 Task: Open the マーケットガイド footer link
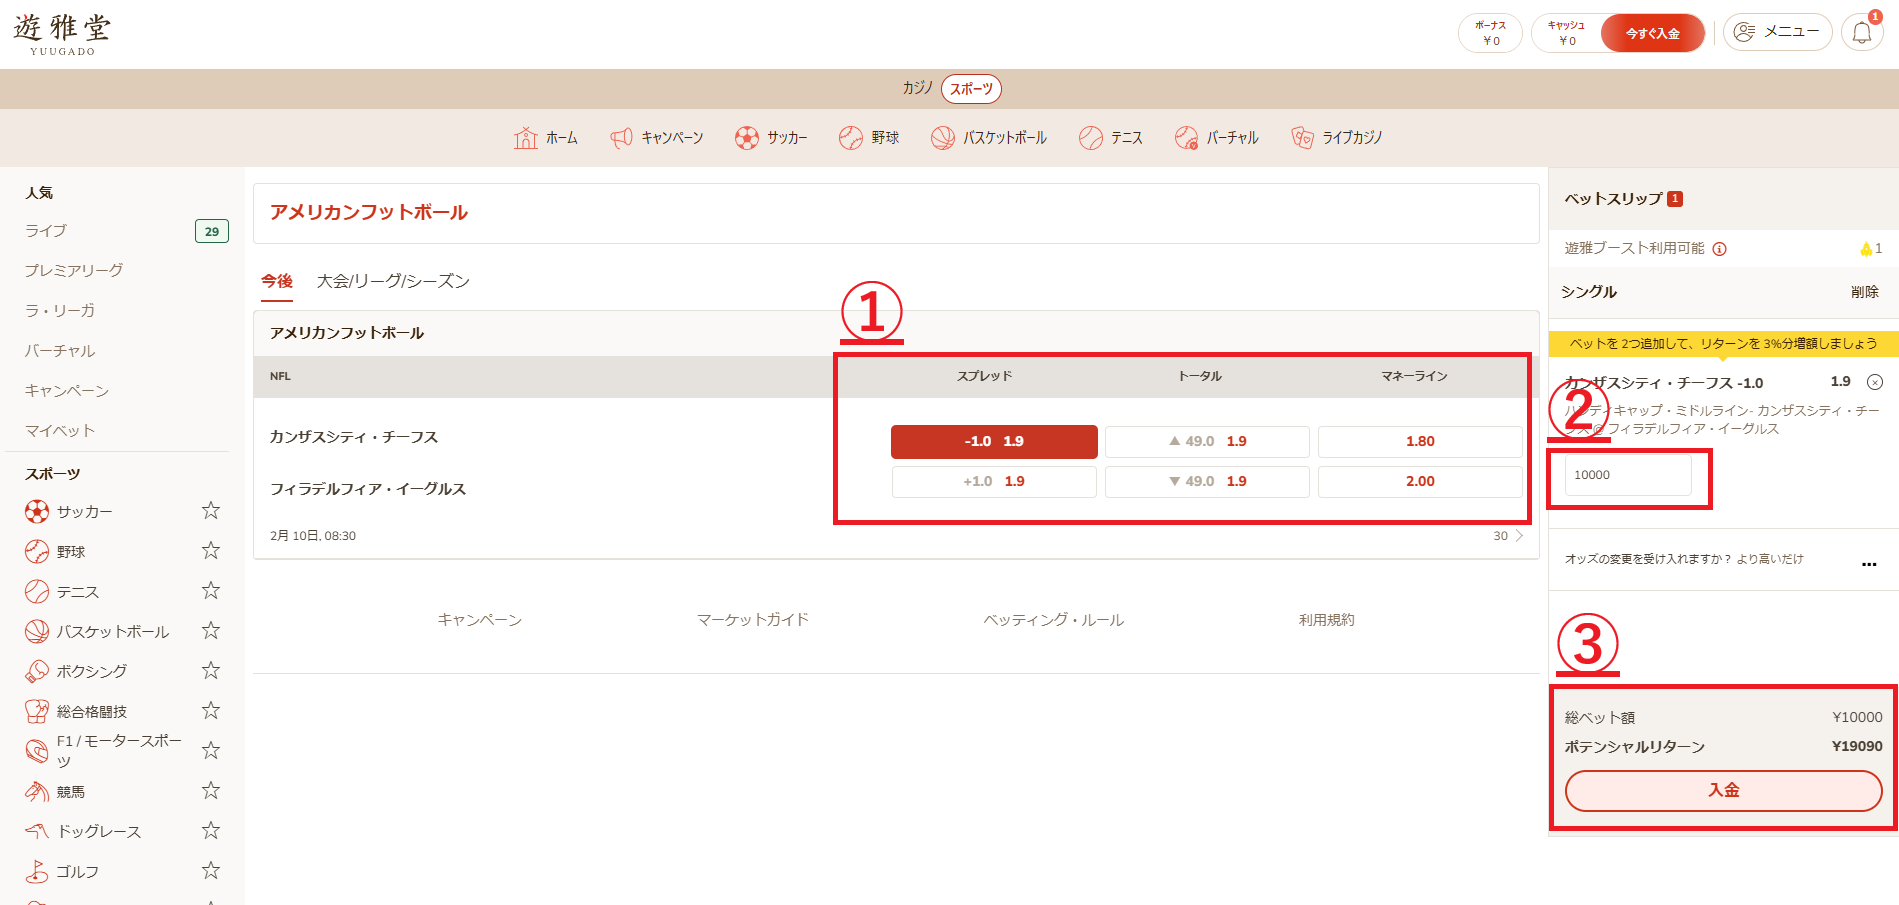click(x=753, y=620)
